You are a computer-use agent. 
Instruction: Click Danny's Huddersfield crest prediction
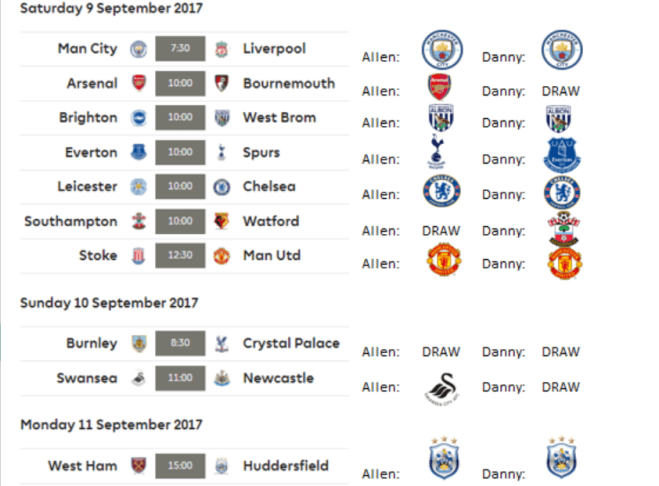561,458
